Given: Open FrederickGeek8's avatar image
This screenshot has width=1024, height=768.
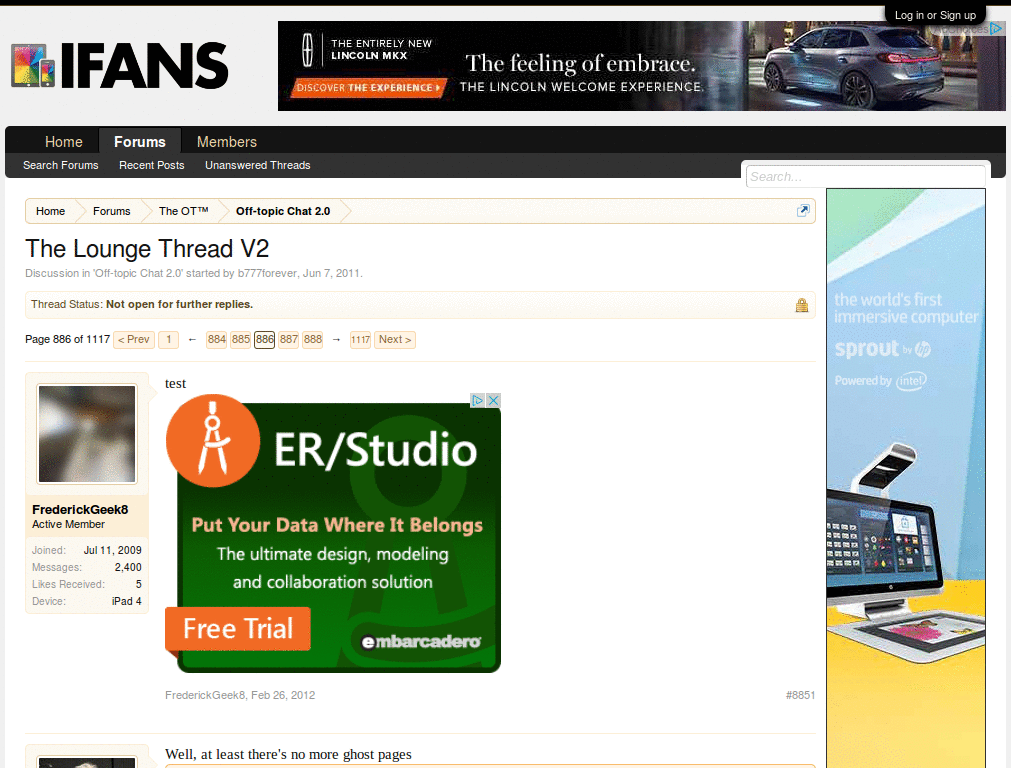Looking at the screenshot, I should pyautogui.click(x=87, y=434).
